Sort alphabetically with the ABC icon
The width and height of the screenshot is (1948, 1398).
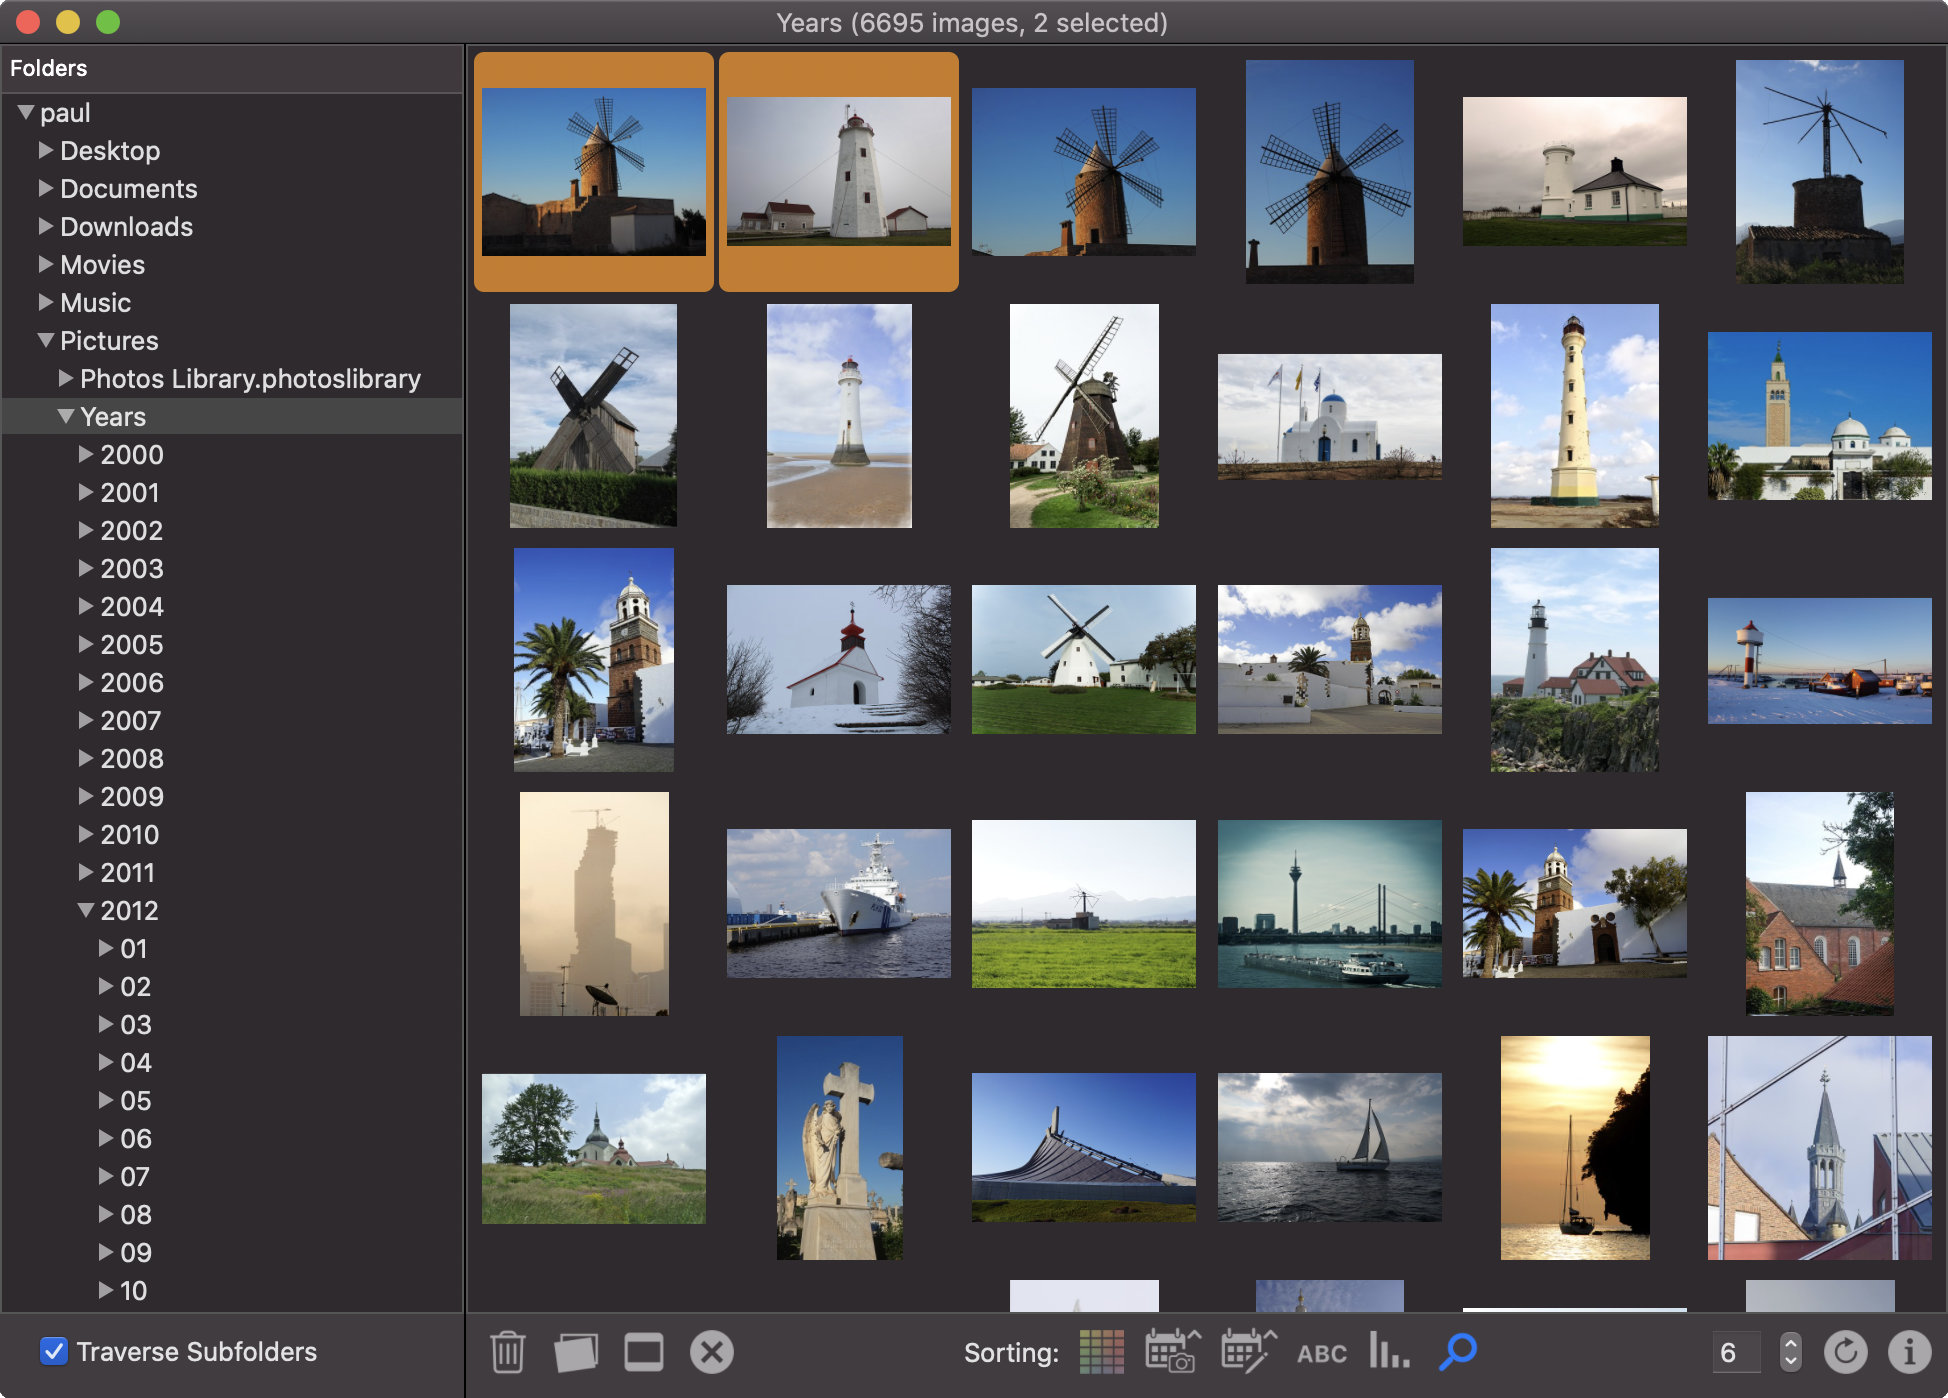point(1322,1354)
